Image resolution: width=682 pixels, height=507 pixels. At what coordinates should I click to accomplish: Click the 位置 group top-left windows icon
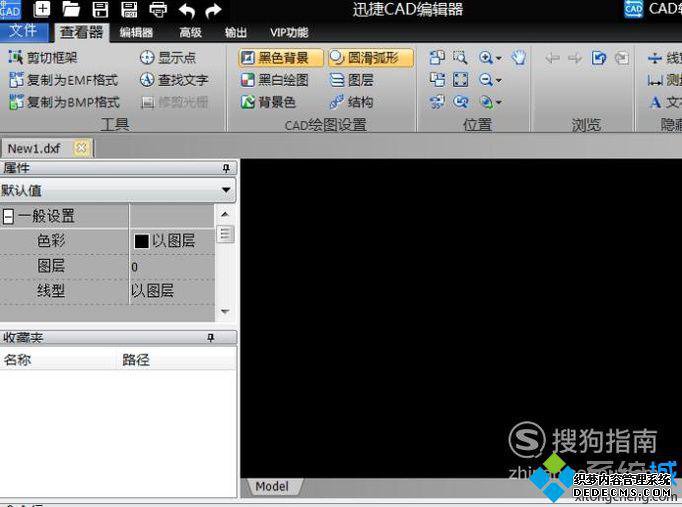pos(437,57)
